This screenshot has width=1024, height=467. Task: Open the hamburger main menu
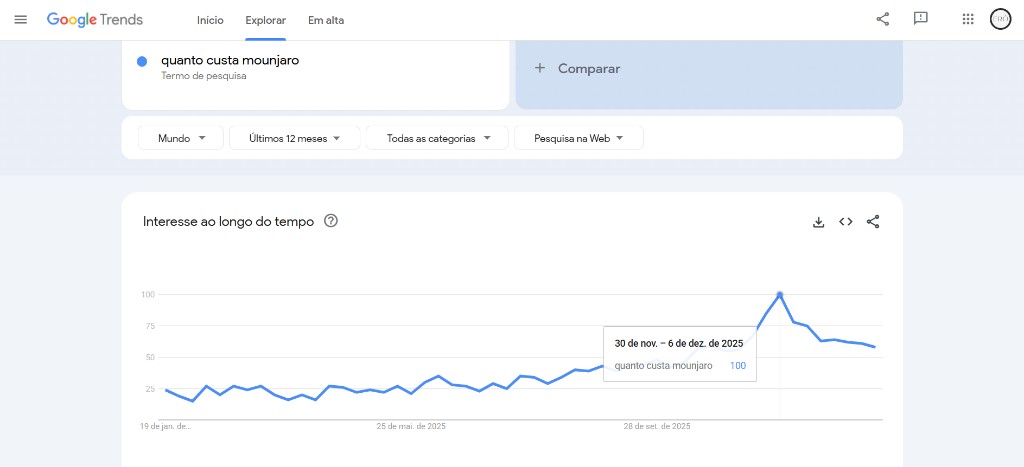(20, 20)
